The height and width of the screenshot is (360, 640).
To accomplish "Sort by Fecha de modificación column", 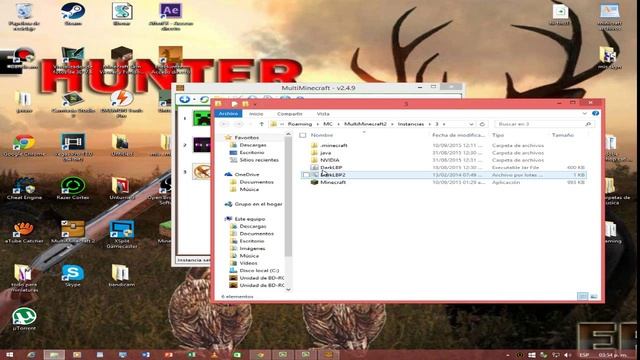I will coord(459,135).
